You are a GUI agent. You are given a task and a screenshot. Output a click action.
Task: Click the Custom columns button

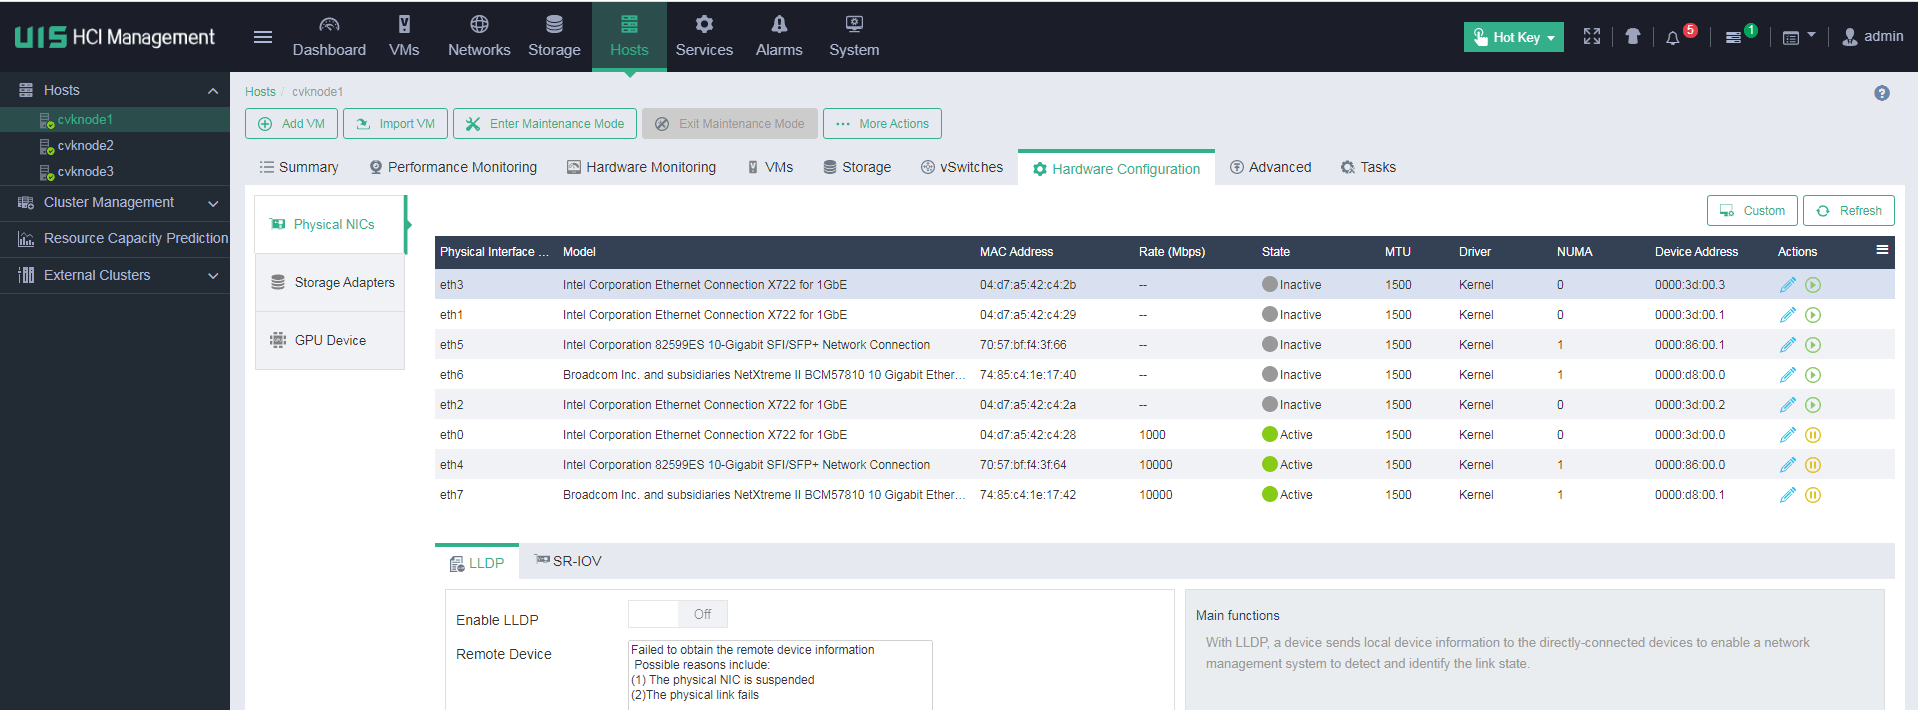click(1752, 211)
